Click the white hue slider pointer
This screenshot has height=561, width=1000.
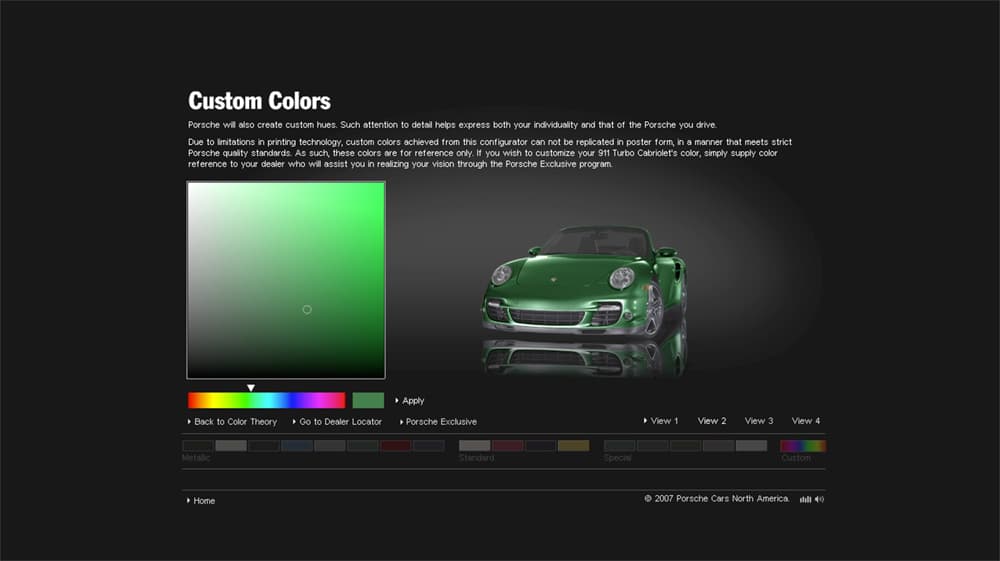point(251,388)
